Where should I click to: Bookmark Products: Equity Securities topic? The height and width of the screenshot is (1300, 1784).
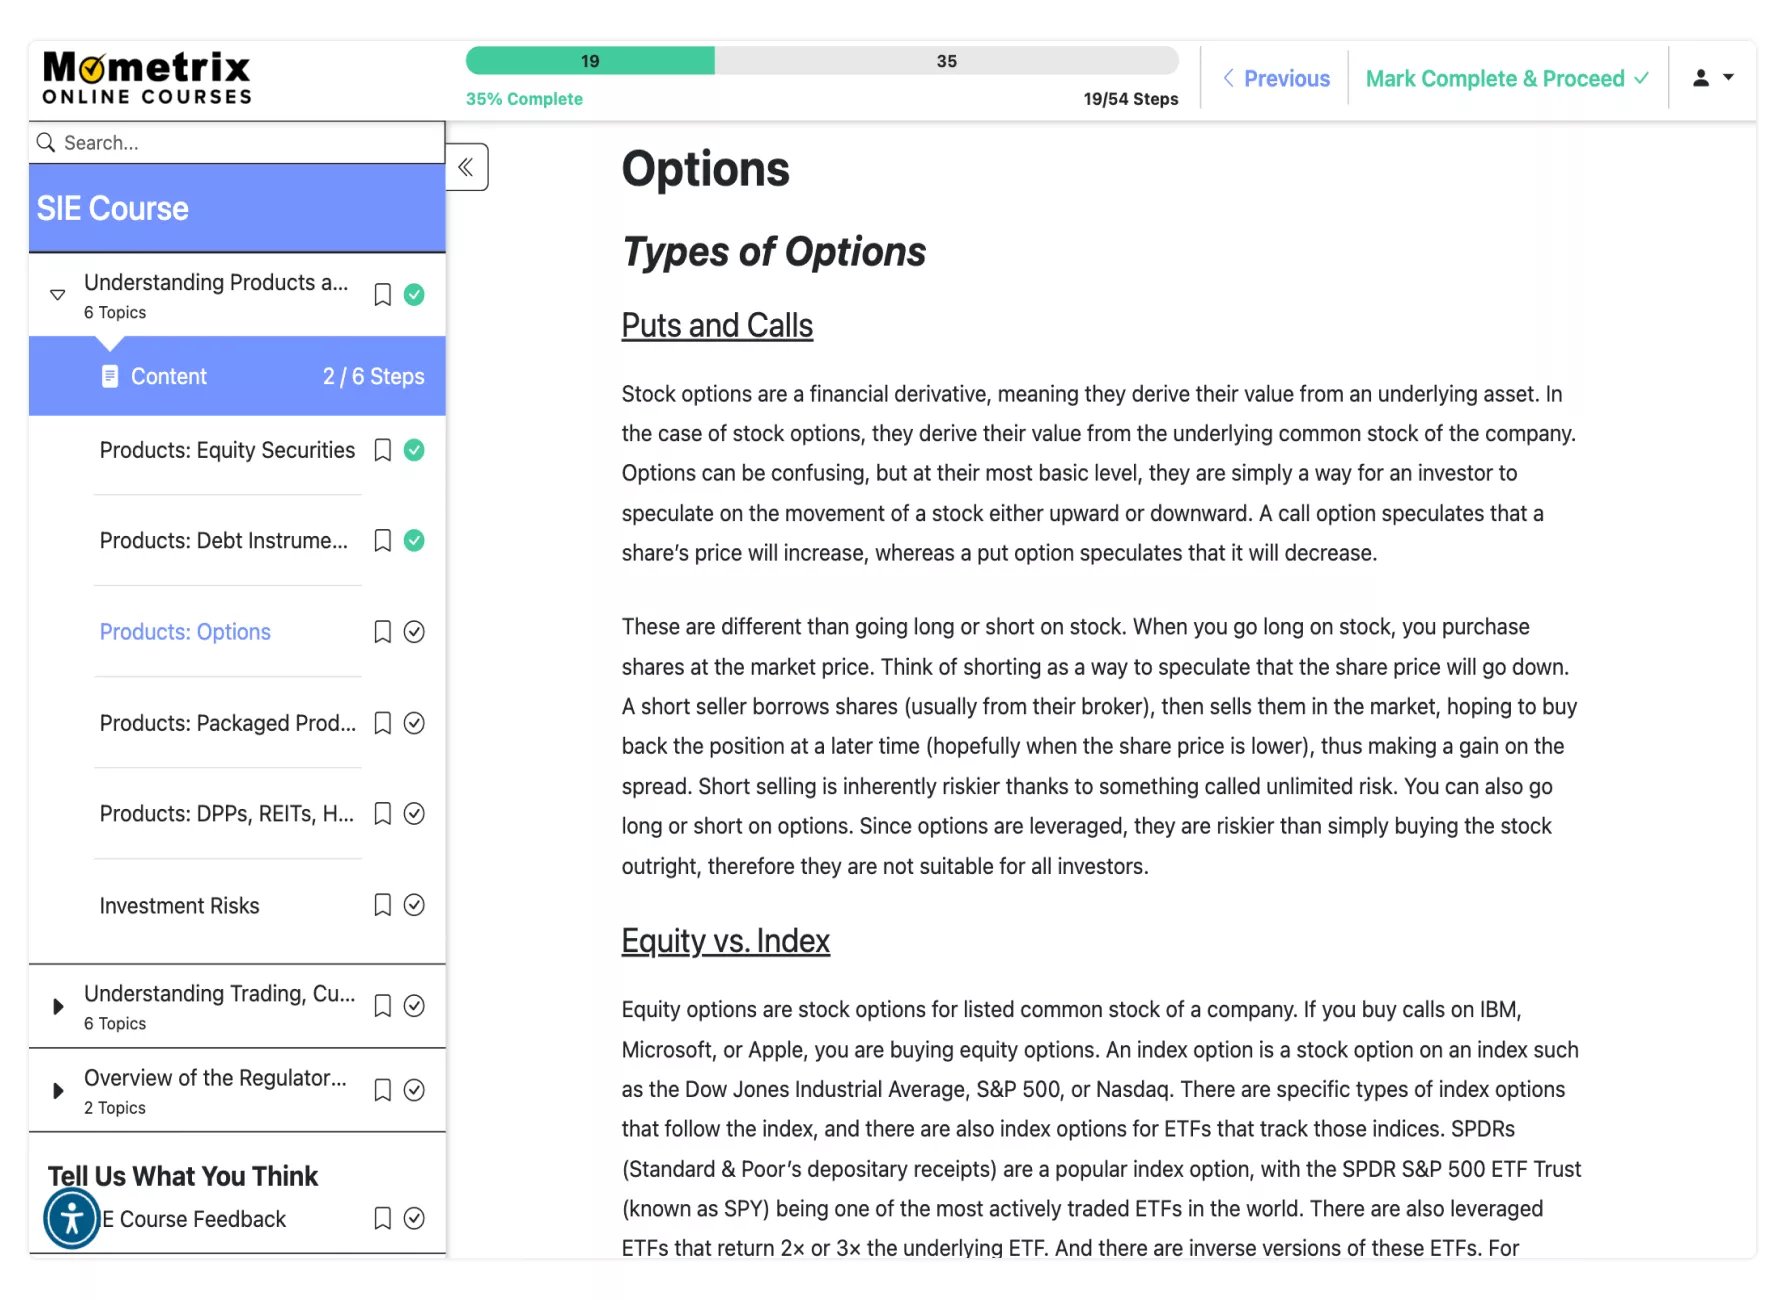click(382, 450)
